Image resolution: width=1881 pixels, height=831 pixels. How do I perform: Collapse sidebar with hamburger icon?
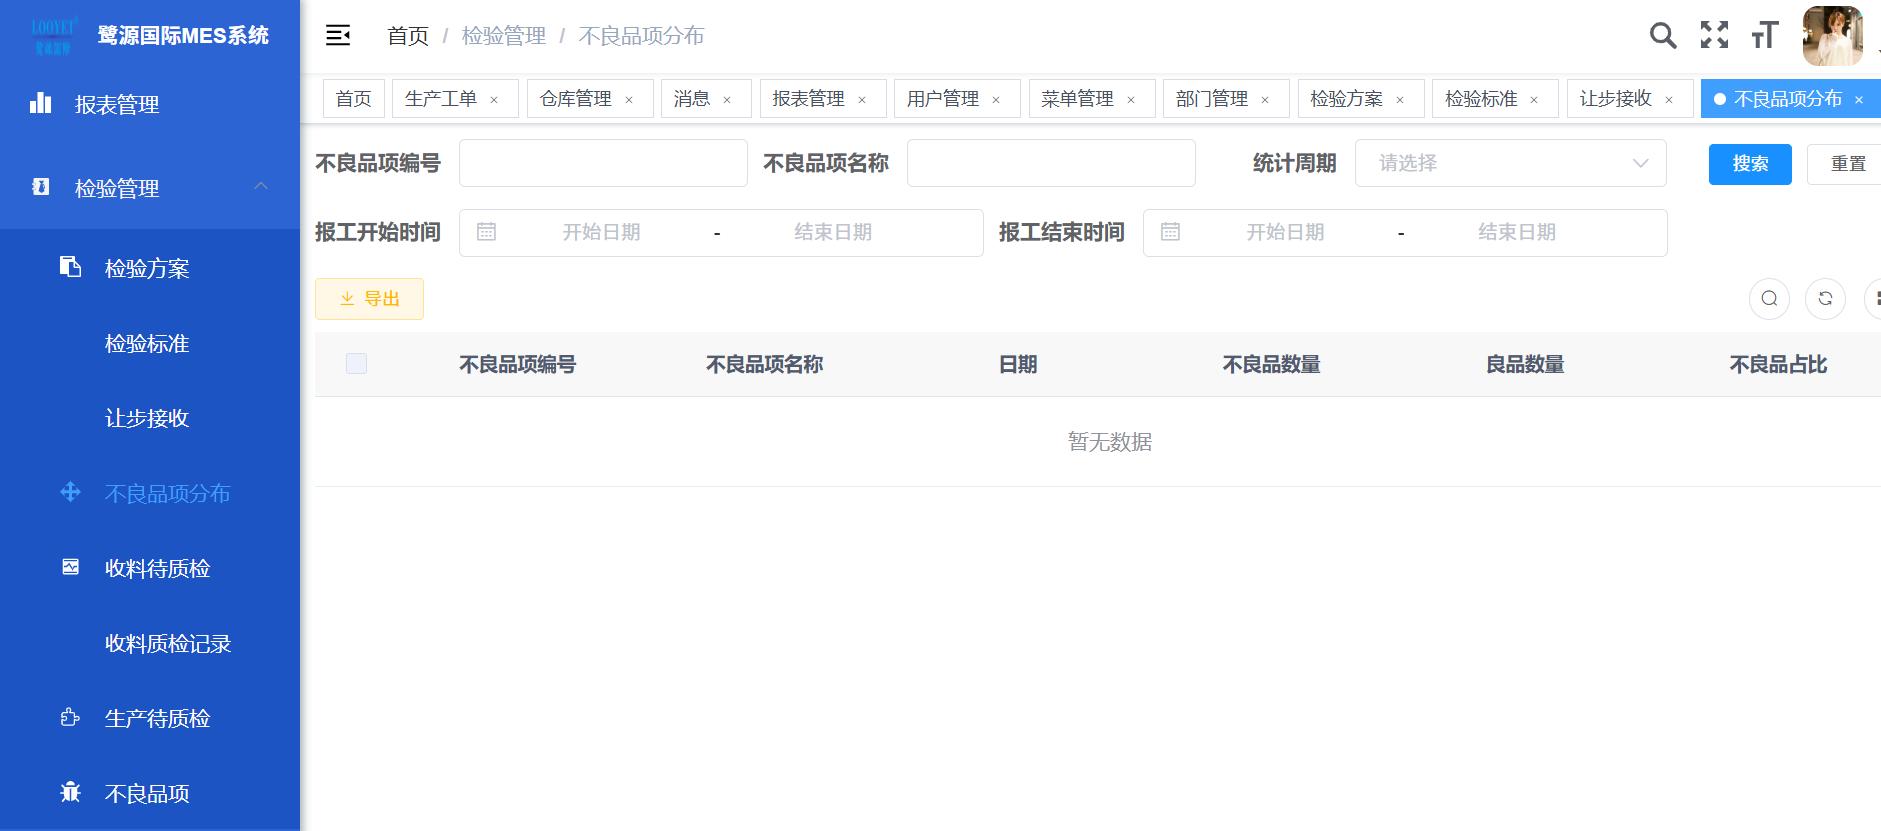coord(338,36)
